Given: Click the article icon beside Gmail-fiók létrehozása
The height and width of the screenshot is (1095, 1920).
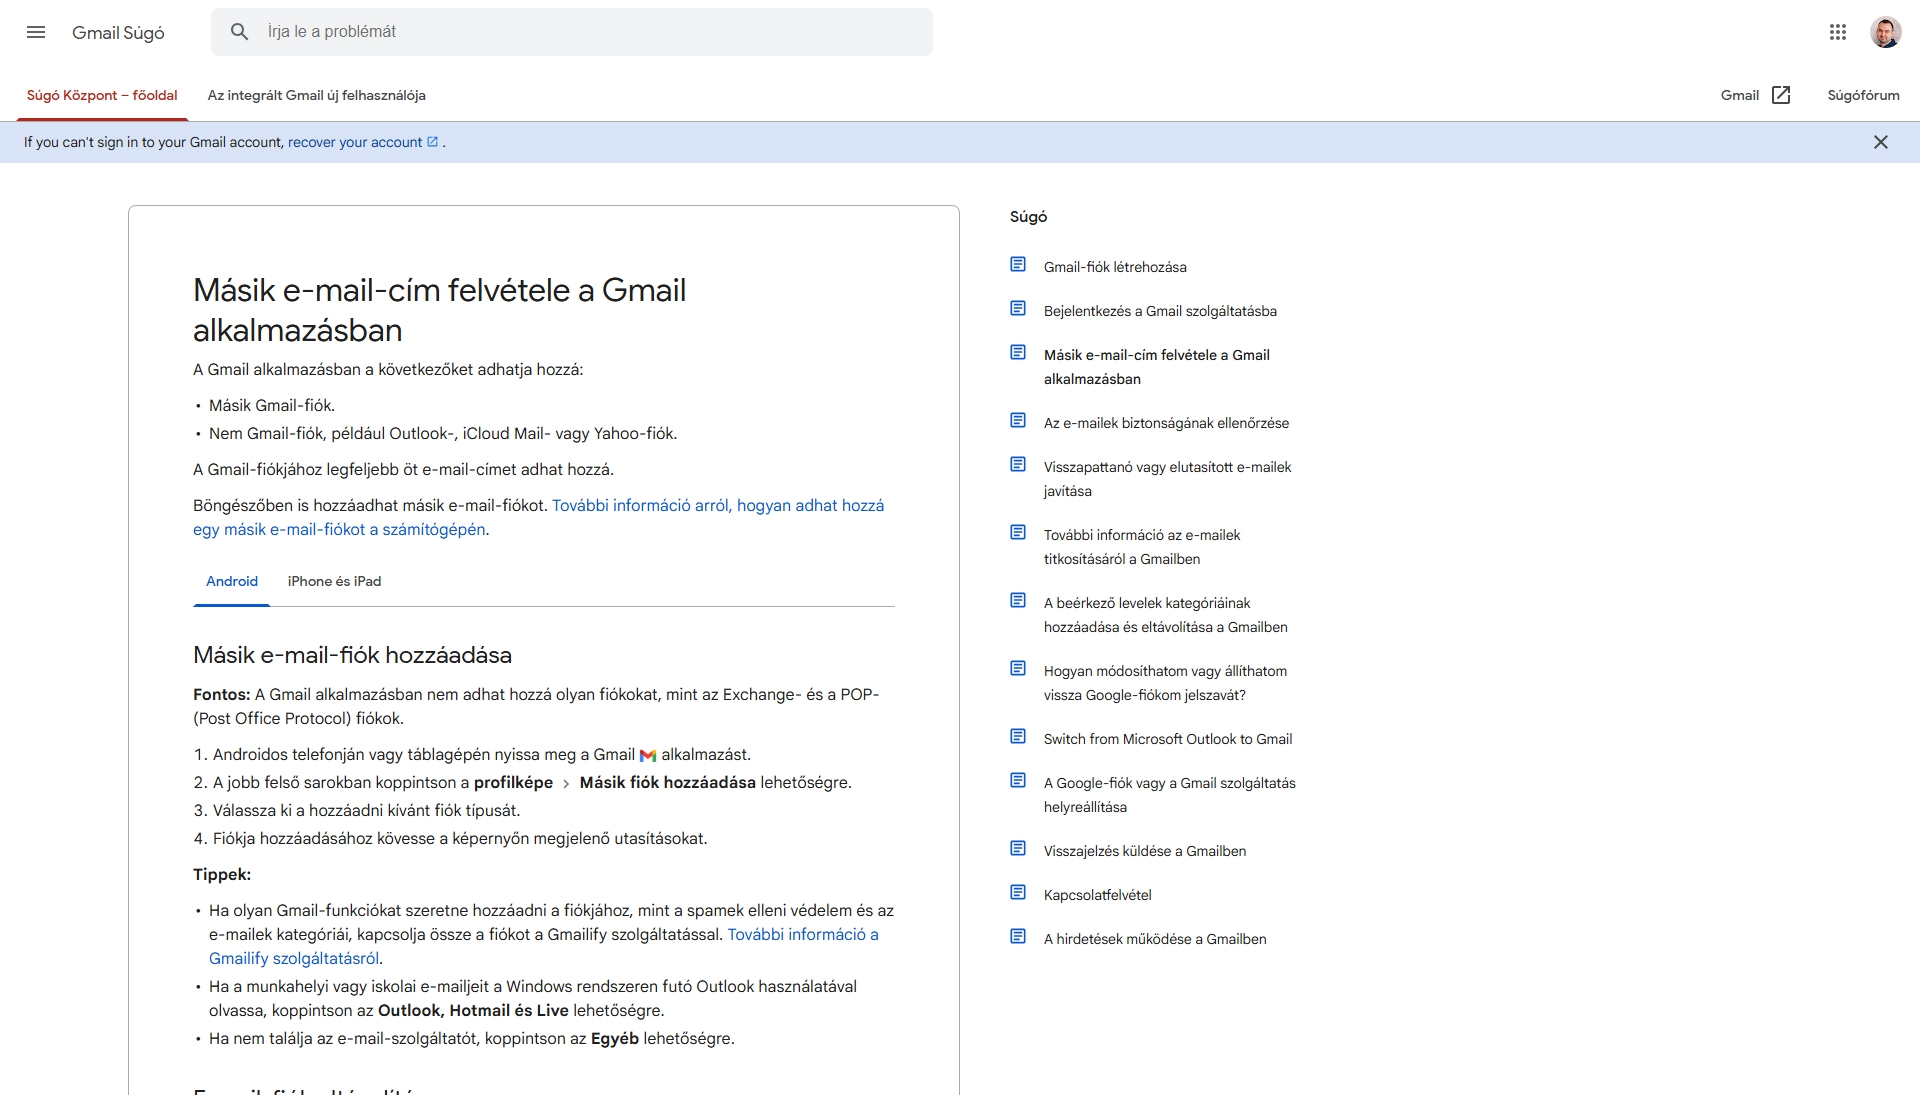Looking at the screenshot, I should [x=1018, y=263].
